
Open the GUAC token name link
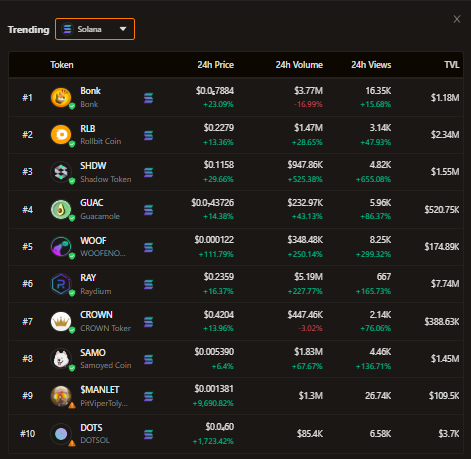tap(92, 203)
